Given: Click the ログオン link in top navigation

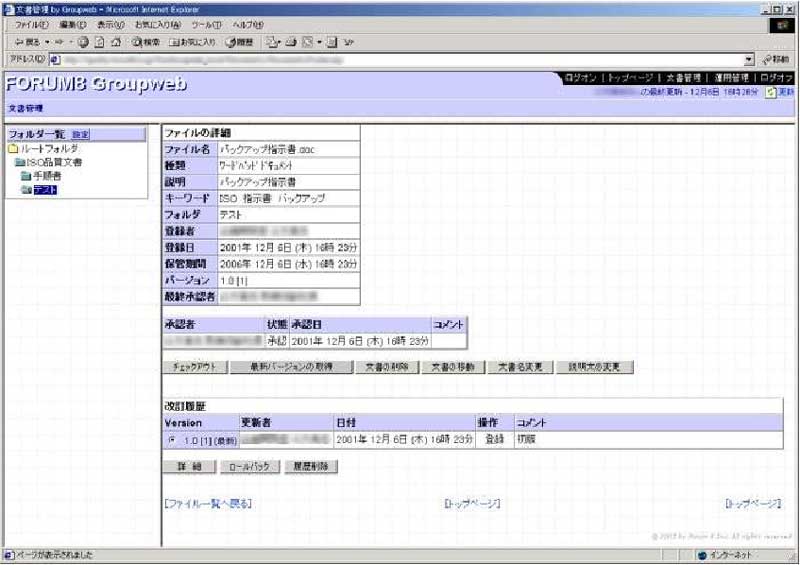Looking at the screenshot, I should pyautogui.click(x=581, y=78).
